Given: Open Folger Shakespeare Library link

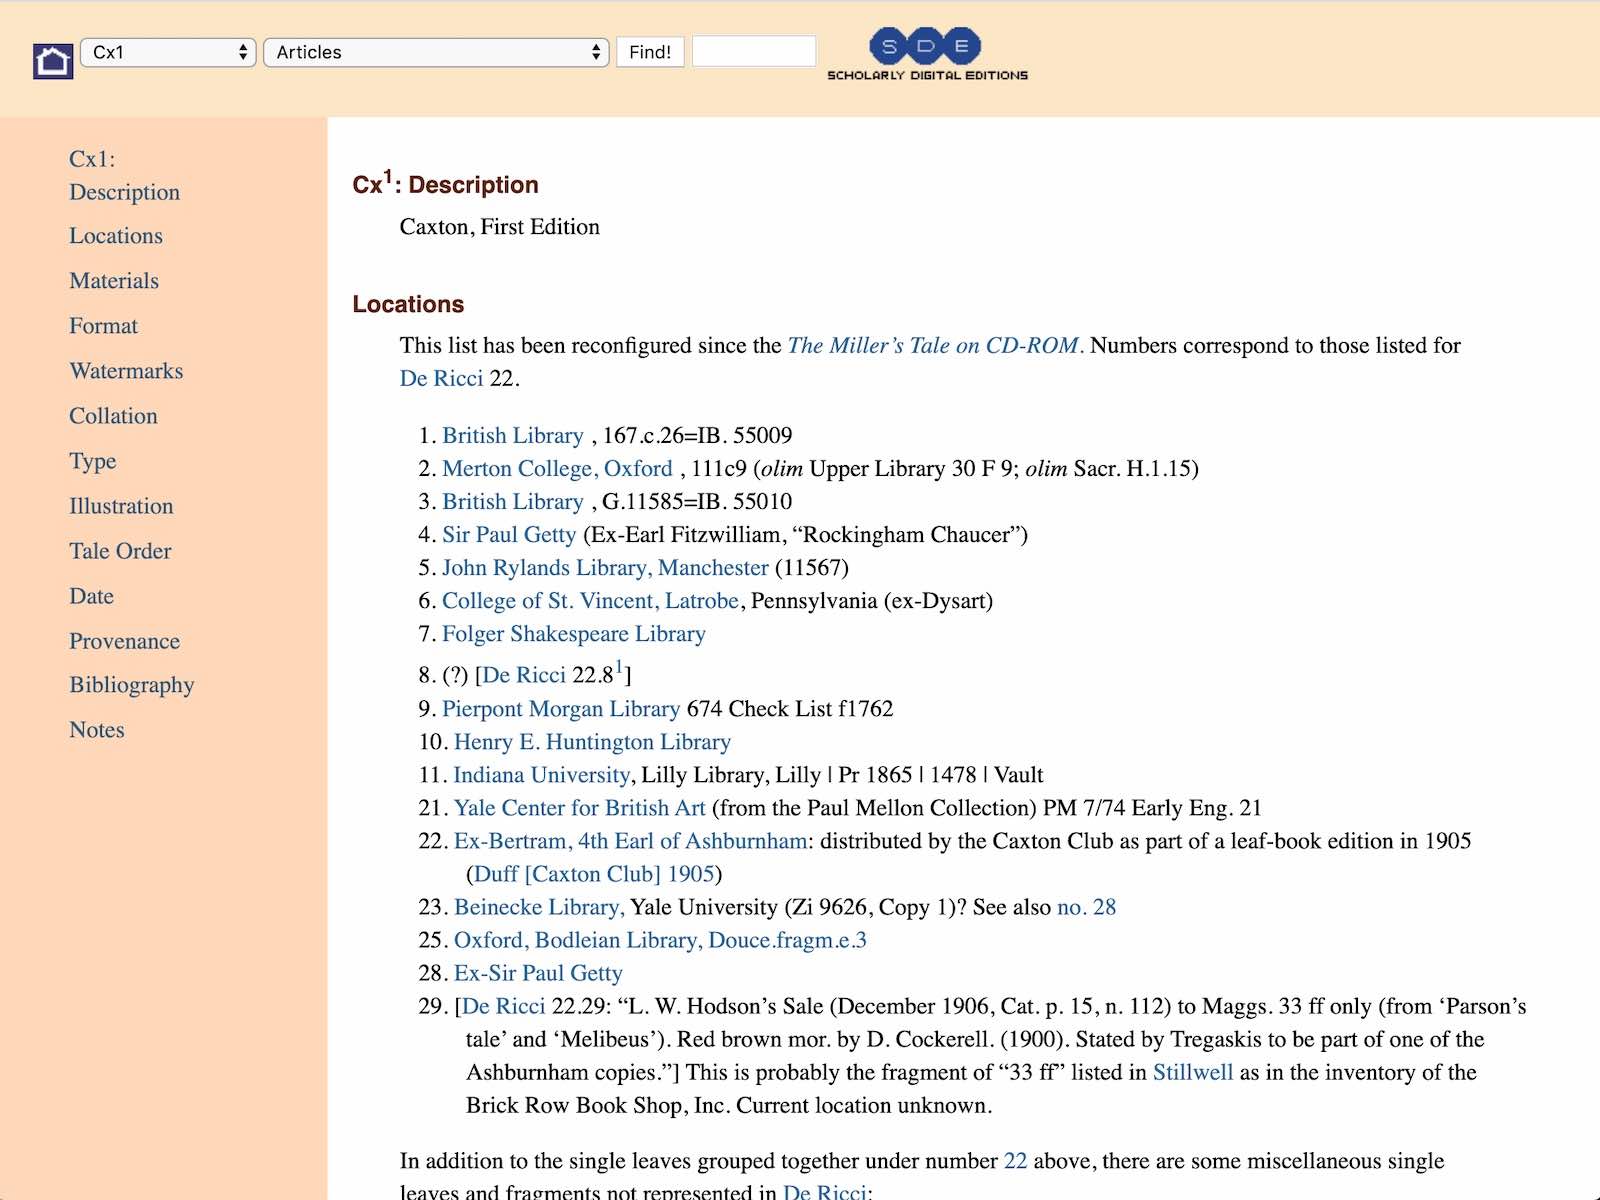Looking at the screenshot, I should (574, 633).
